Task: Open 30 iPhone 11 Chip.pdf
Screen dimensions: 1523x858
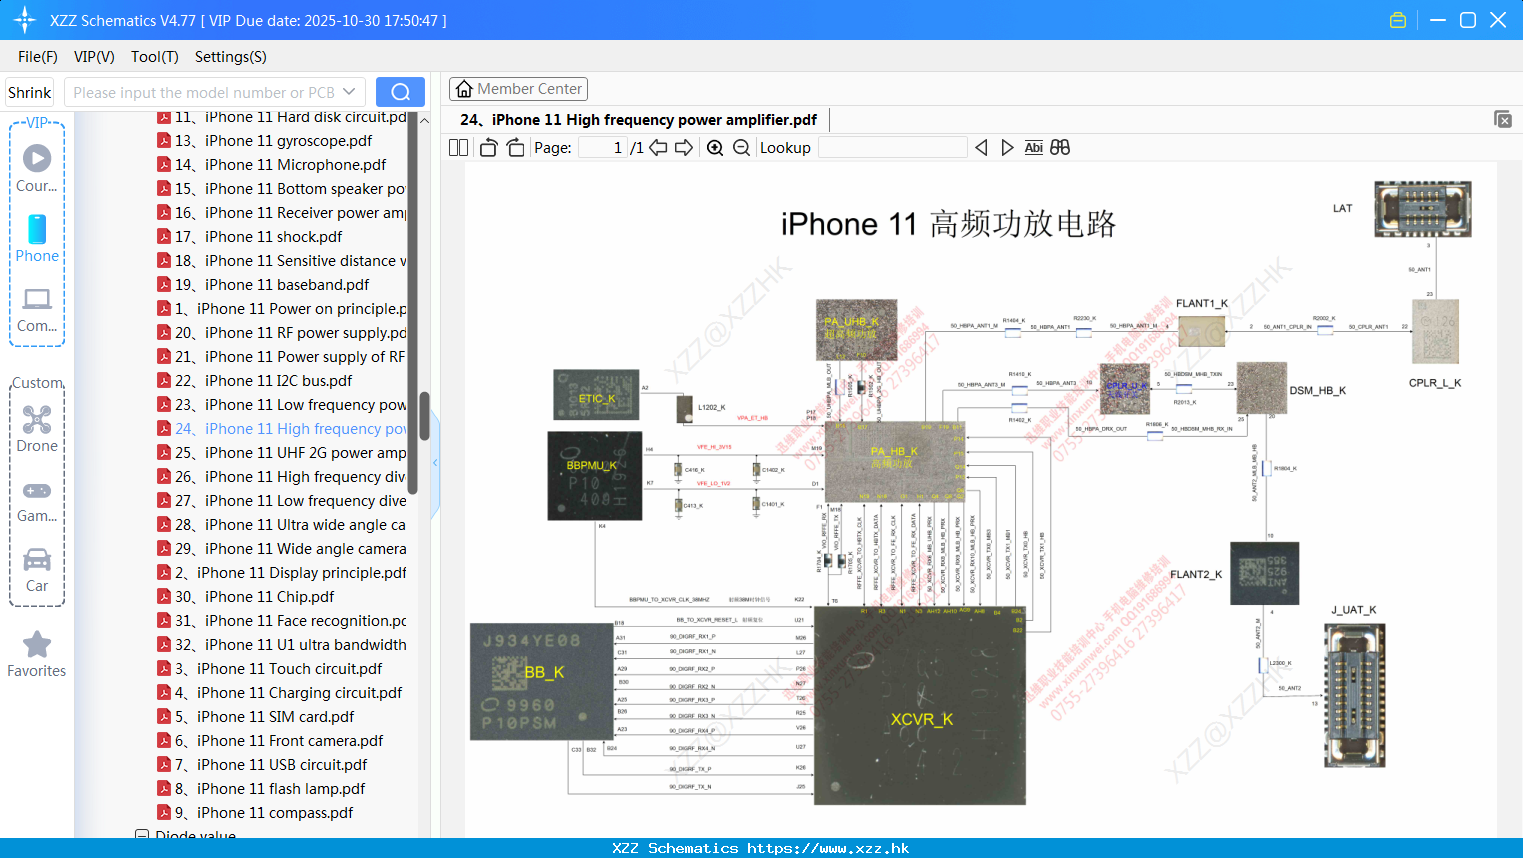Action: (x=245, y=597)
